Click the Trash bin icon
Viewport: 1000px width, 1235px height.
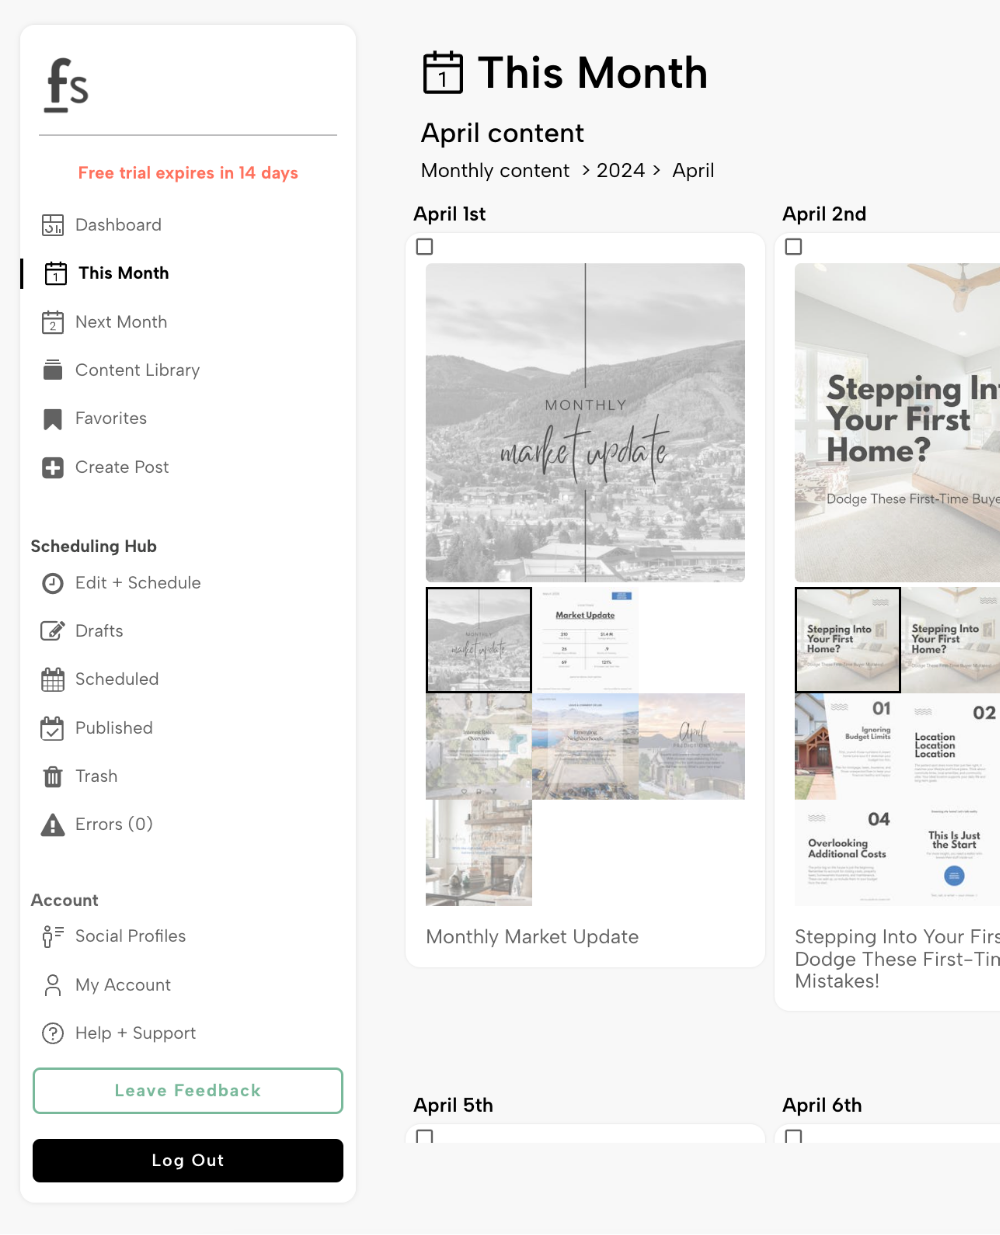pyautogui.click(x=53, y=776)
